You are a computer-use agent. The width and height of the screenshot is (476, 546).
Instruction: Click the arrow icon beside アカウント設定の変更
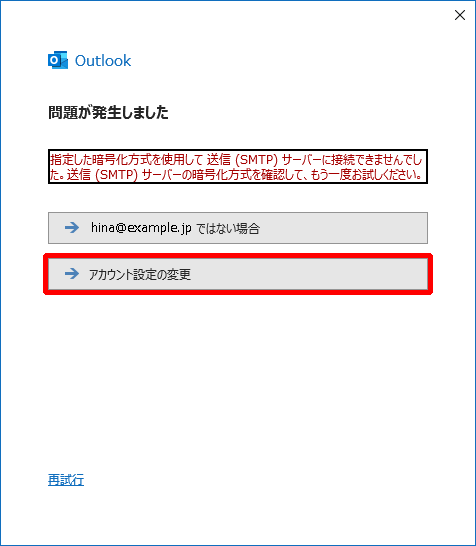[72, 274]
